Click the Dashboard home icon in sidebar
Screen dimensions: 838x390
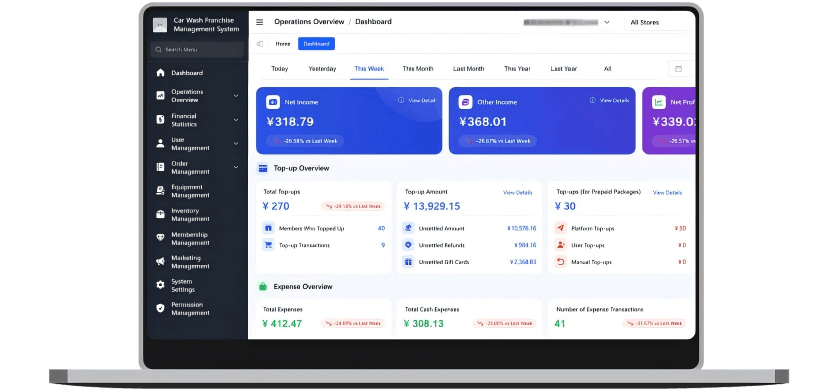(x=160, y=73)
